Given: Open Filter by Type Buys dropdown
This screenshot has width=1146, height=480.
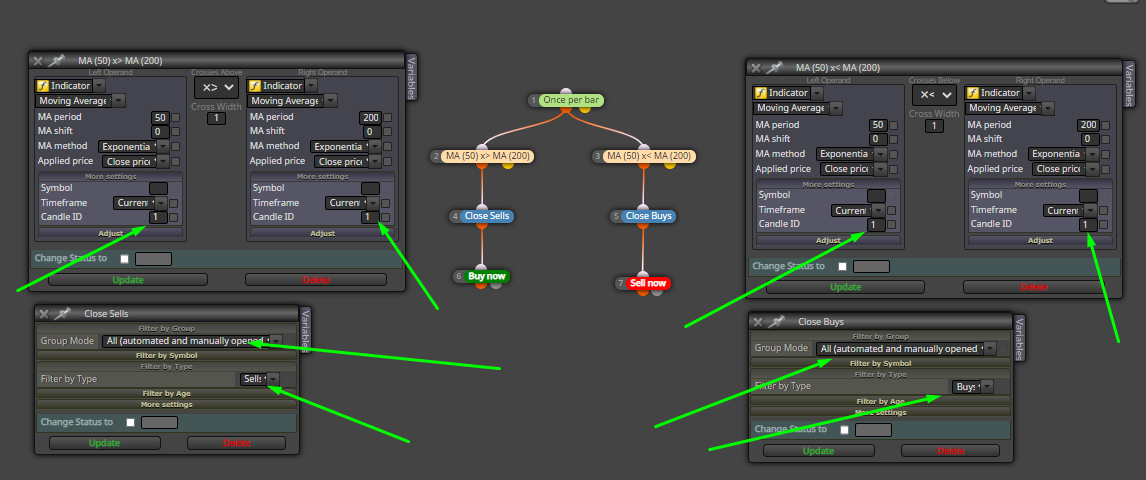Looking at the screenshot, I should (x=972, y=386).
